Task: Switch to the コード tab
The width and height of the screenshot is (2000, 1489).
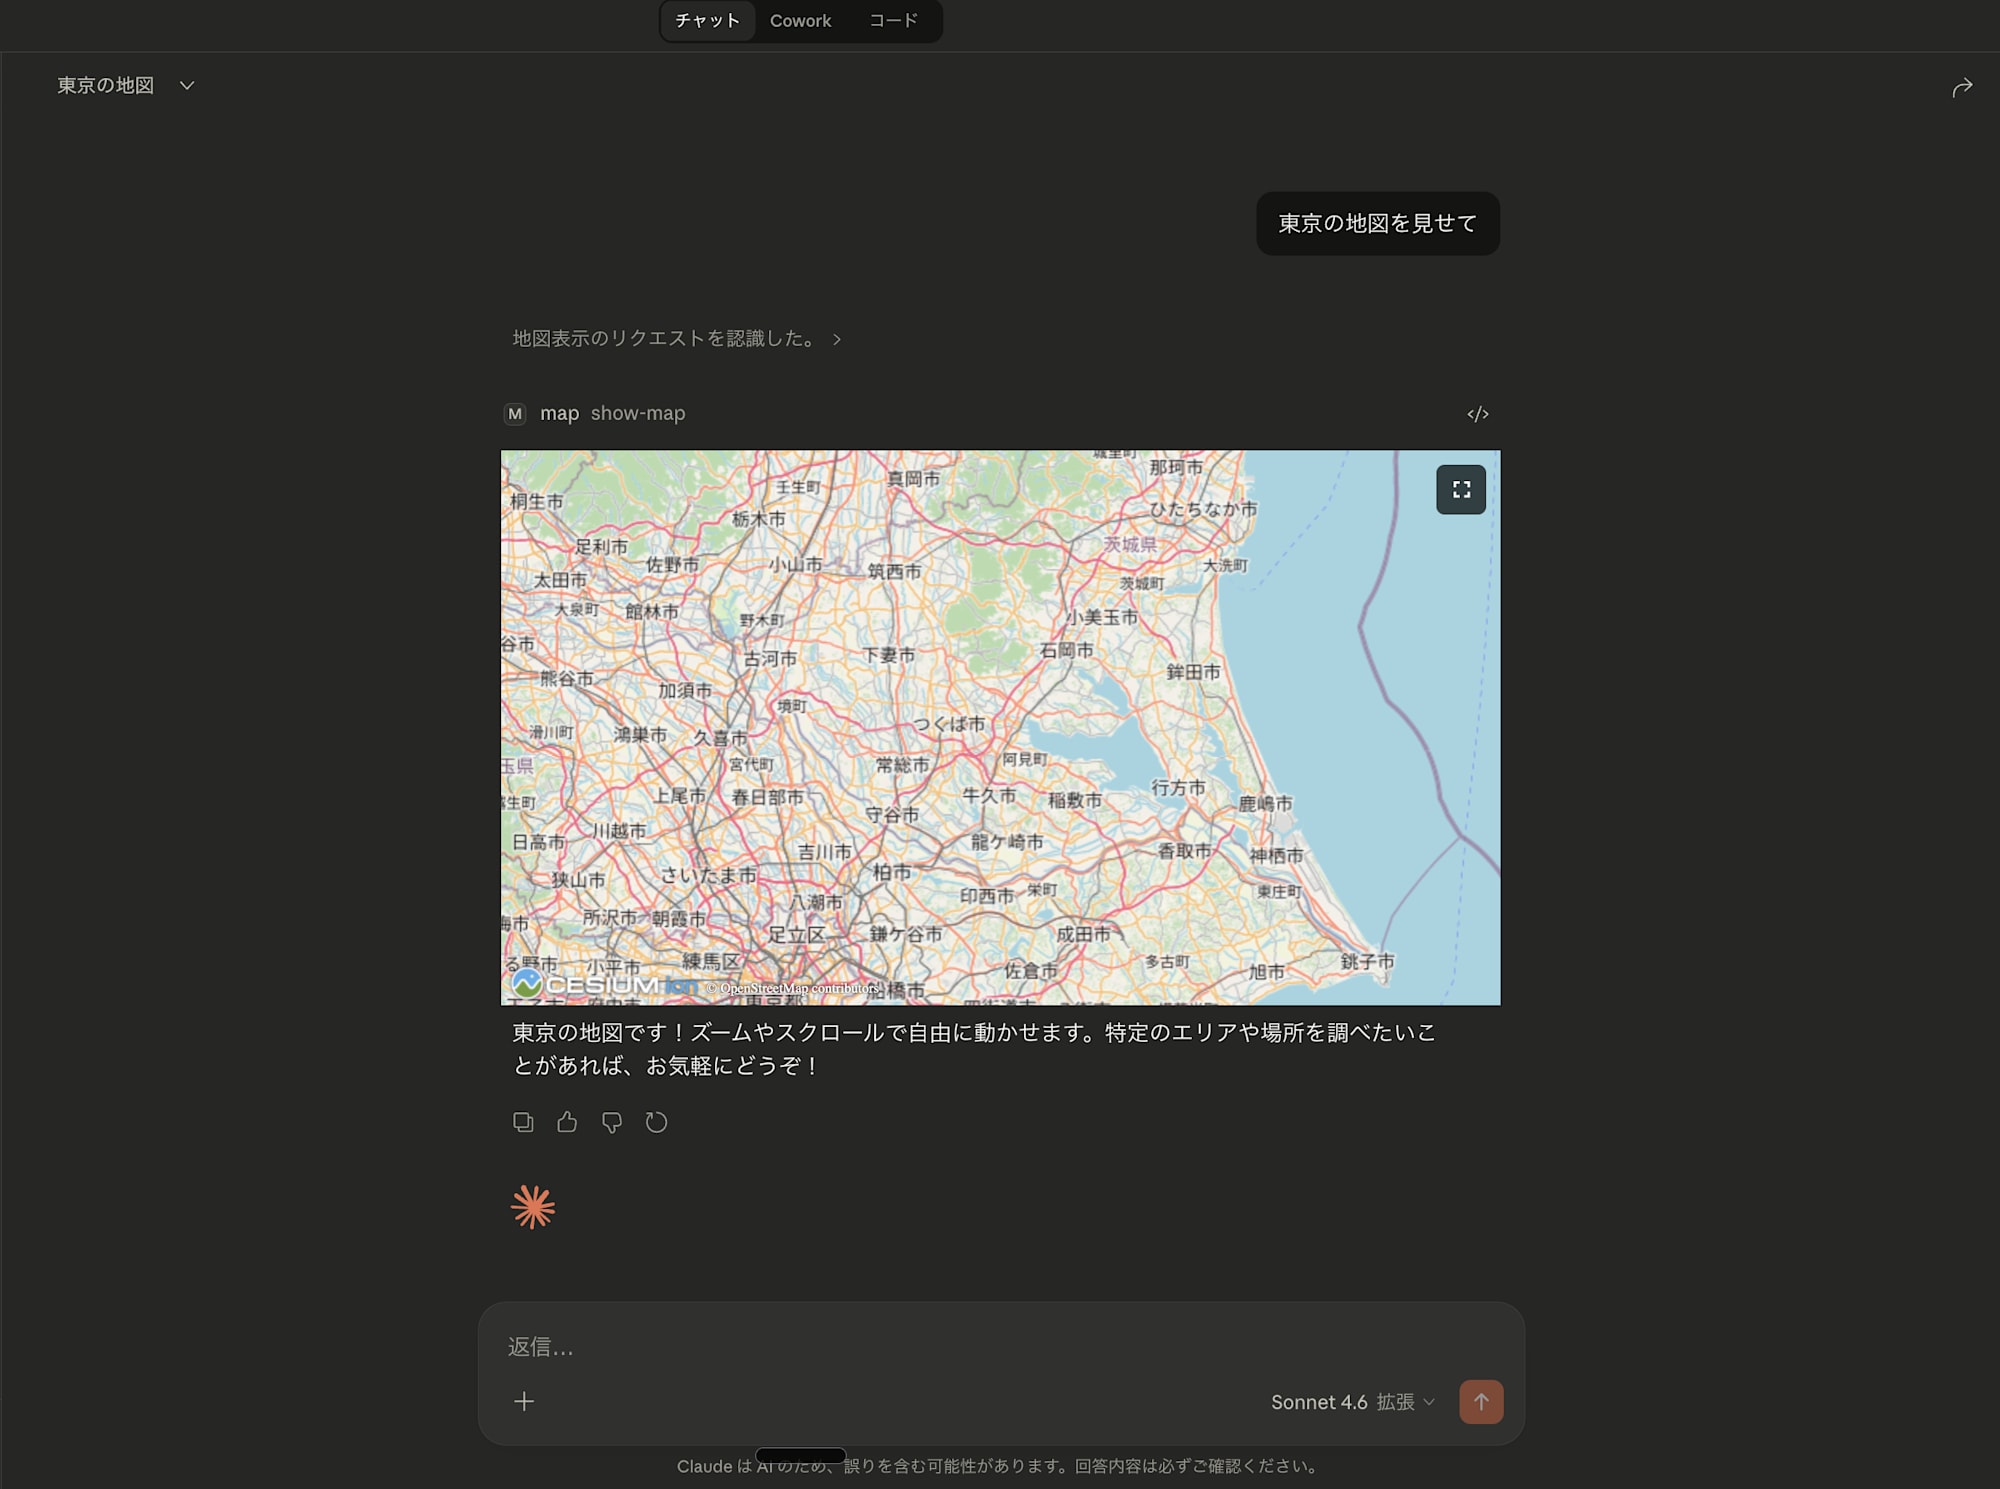Action: coord(893,20)
